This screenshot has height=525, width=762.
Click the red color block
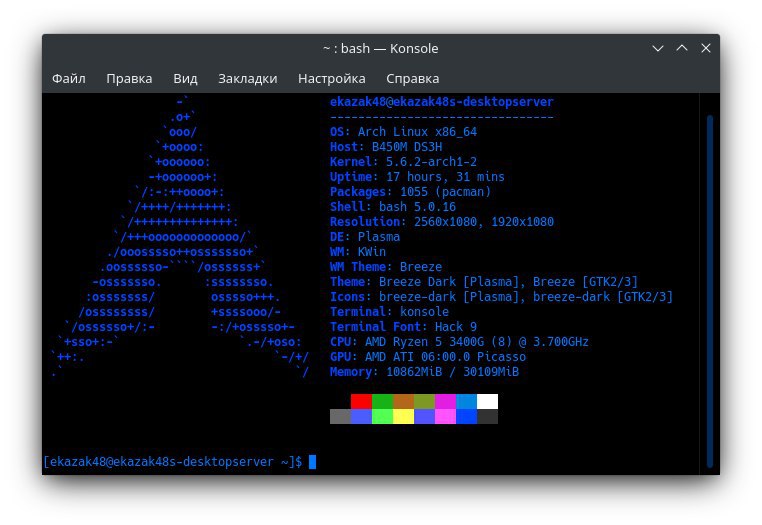(361, 401)
